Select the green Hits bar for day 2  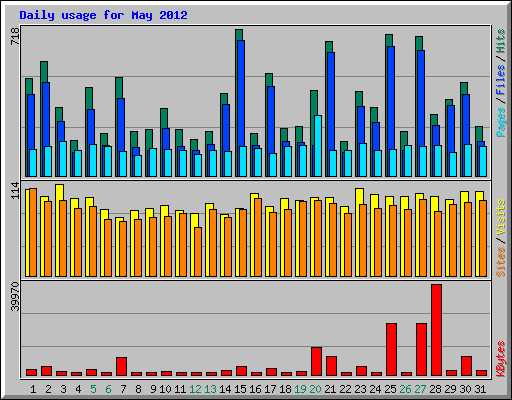(44, 72)
